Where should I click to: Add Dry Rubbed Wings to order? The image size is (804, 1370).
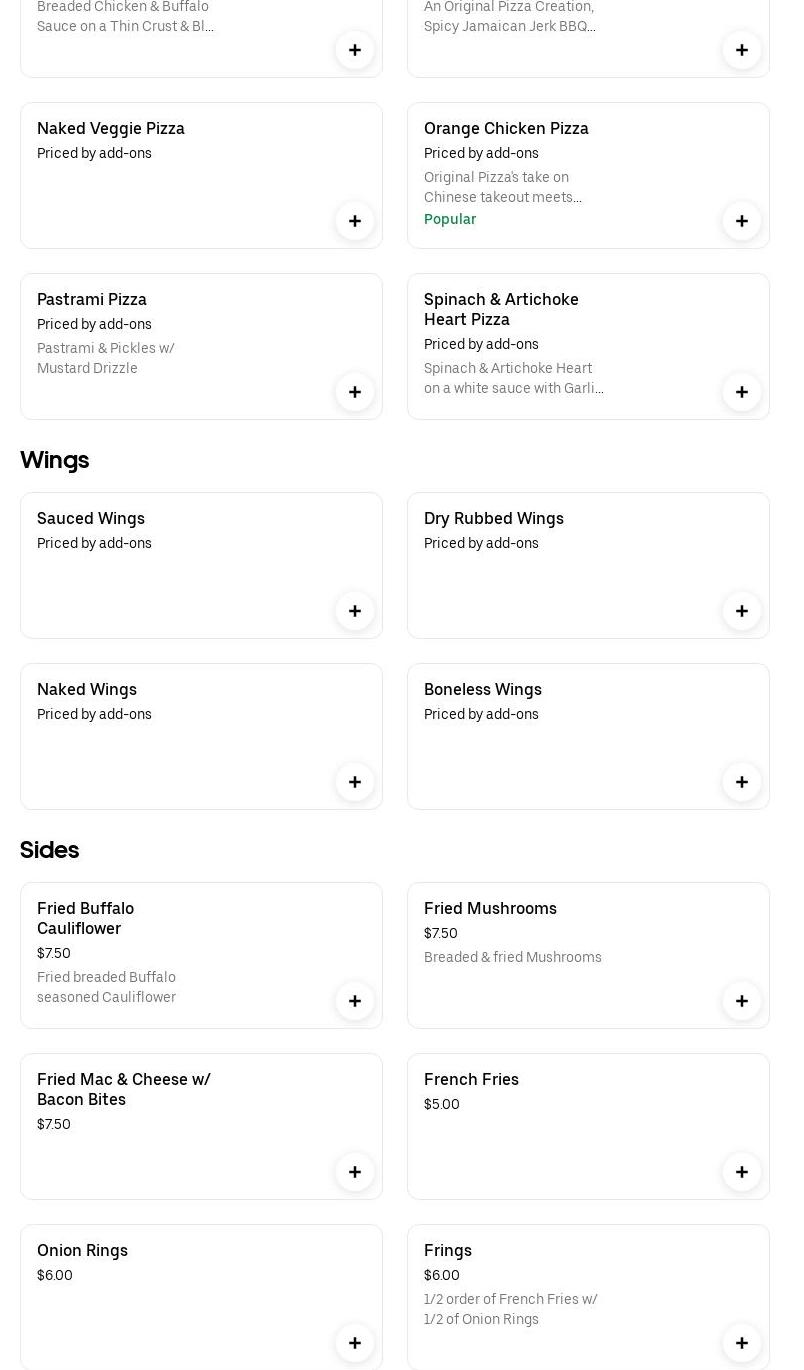[x=742, y=611]
